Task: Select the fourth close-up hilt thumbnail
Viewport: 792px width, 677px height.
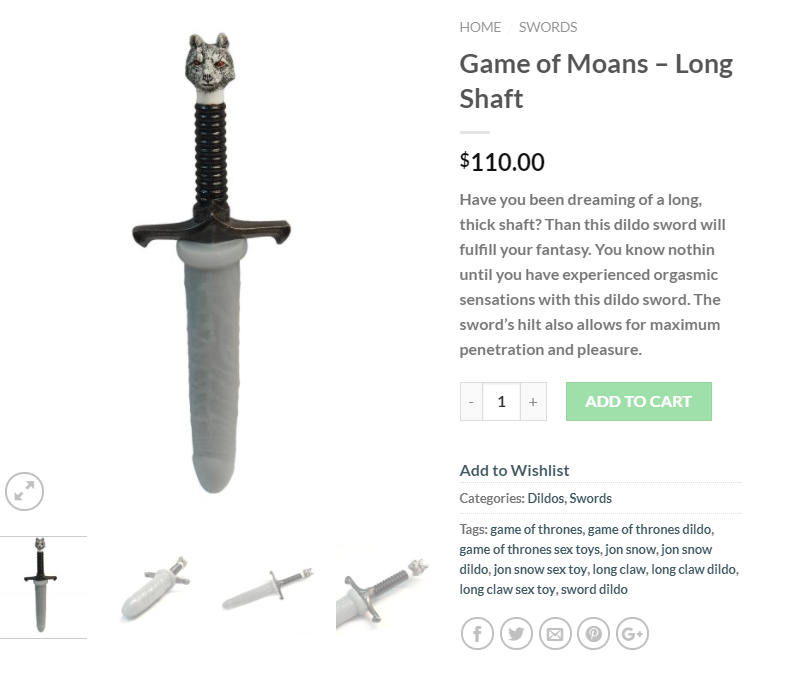Action: coord(382,589)
